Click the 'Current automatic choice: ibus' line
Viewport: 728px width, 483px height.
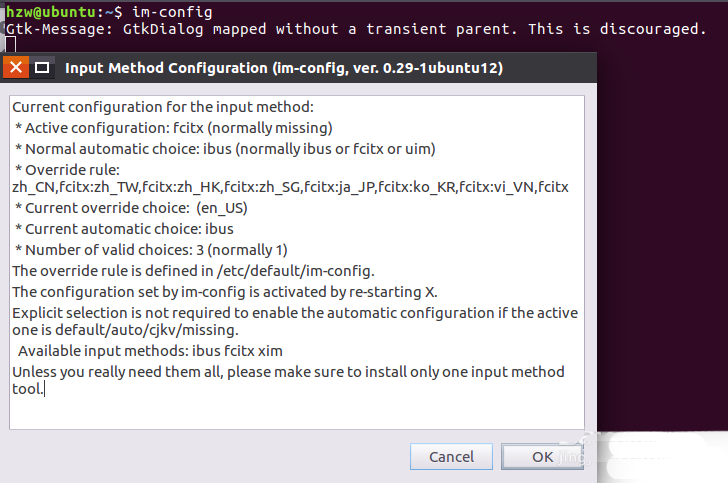pyautogui.click(x=125, y=229)
